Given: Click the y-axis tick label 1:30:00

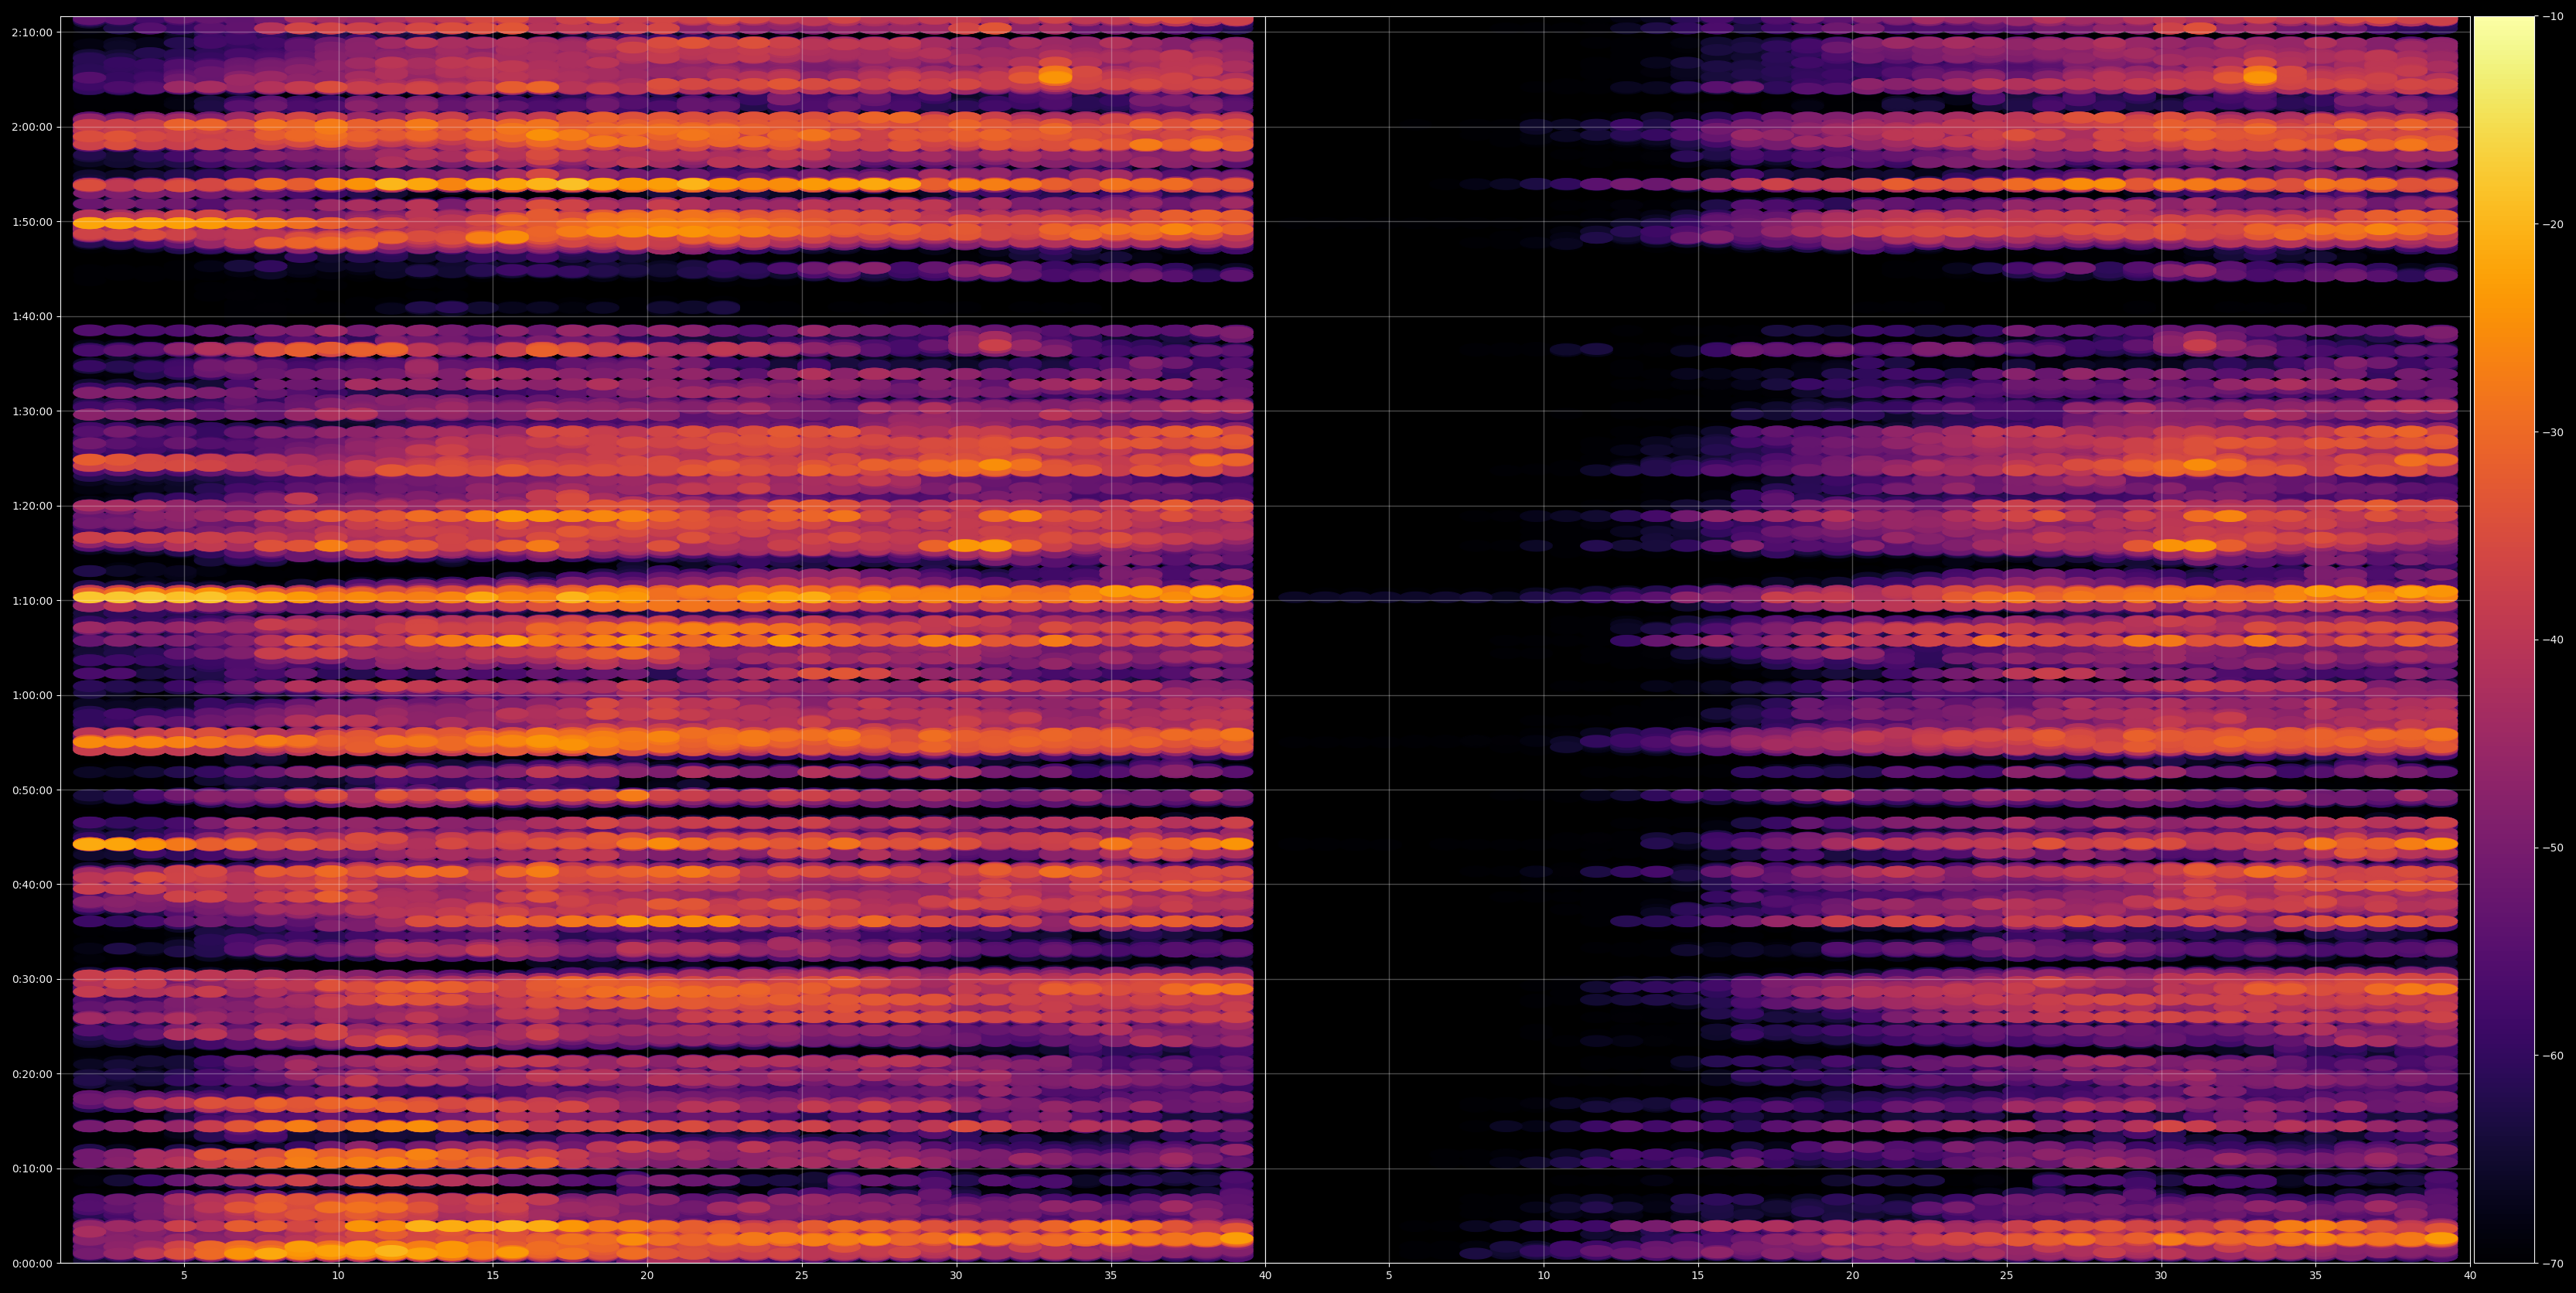Looking at the screenshot, I should pos(32,411).
